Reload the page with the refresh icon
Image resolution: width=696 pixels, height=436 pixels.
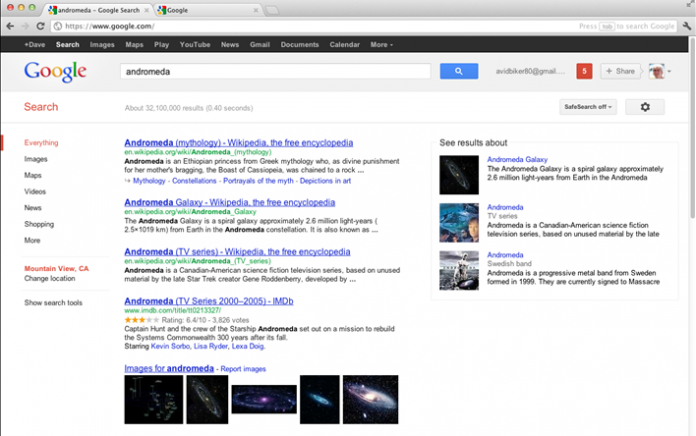(x=40, y=26)
